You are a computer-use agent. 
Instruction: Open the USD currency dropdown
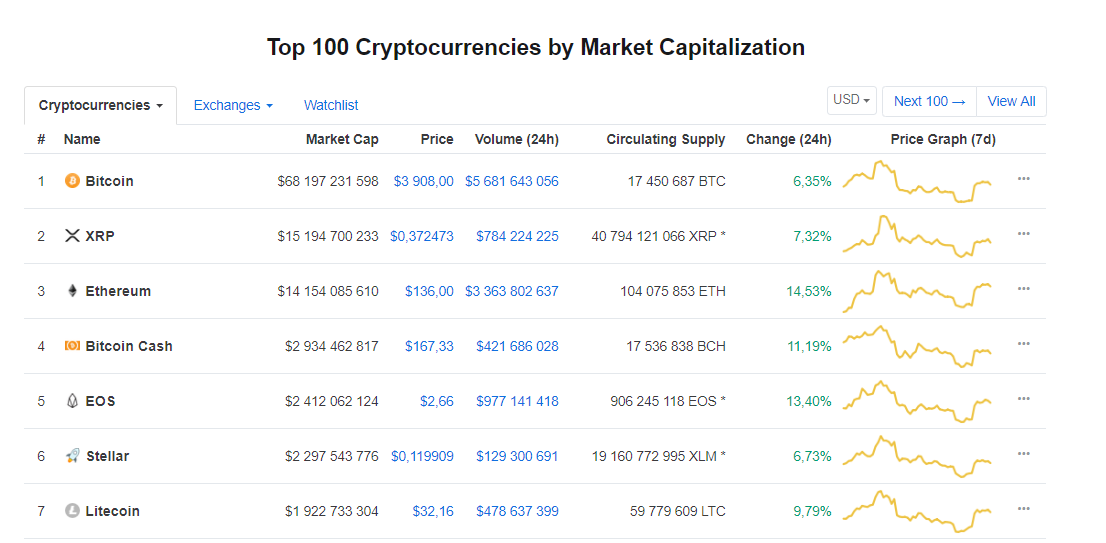pyautogui.click(x=852, y=100)
